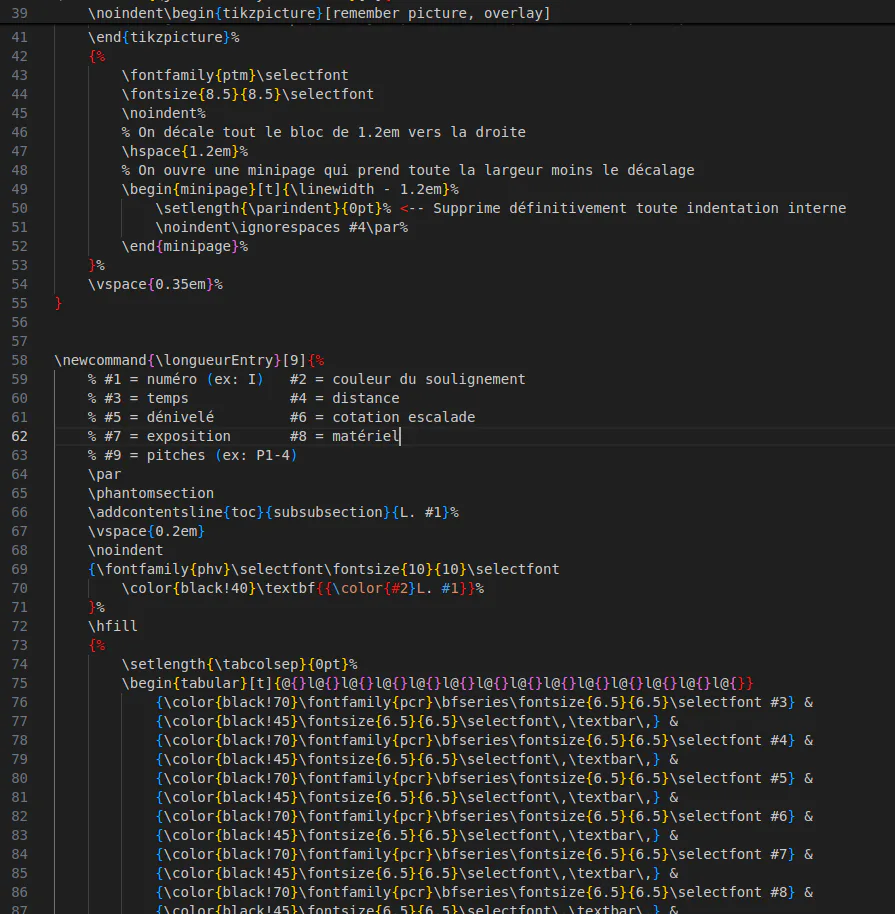Click line number 75 in the gutter
Viewport: 895px width, 914px height.
point(19,683)
